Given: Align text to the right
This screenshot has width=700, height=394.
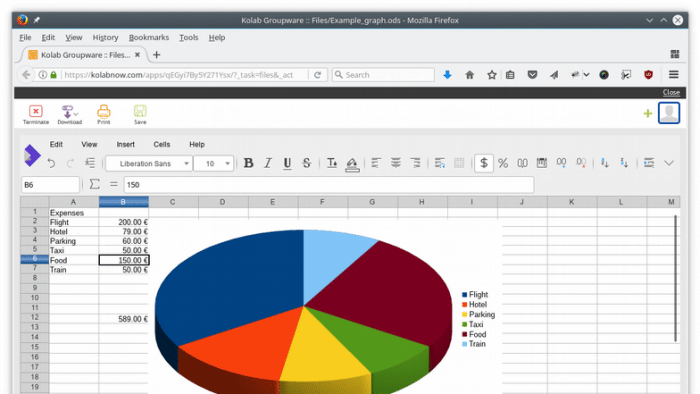Looking at the screenshot, I should click(x=415, y=163).
